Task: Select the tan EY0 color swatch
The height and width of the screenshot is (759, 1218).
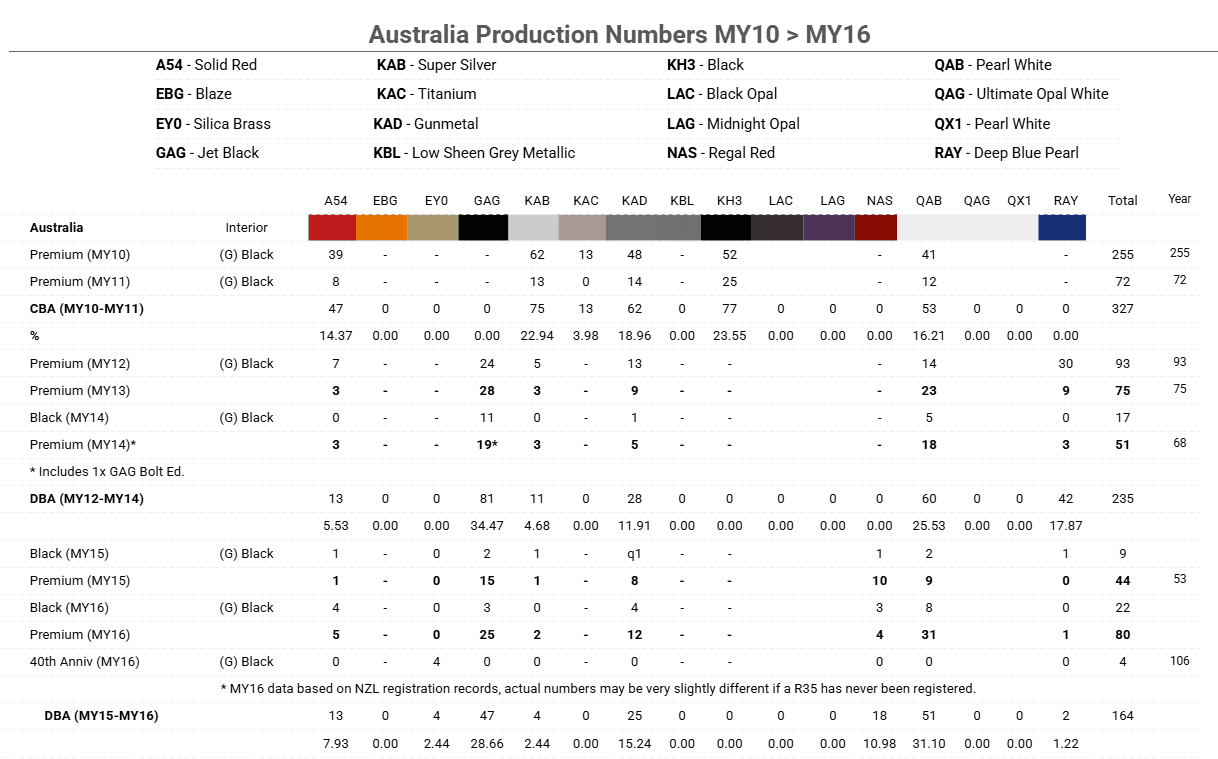Action: pyautogui.click(x=433, y=228)
